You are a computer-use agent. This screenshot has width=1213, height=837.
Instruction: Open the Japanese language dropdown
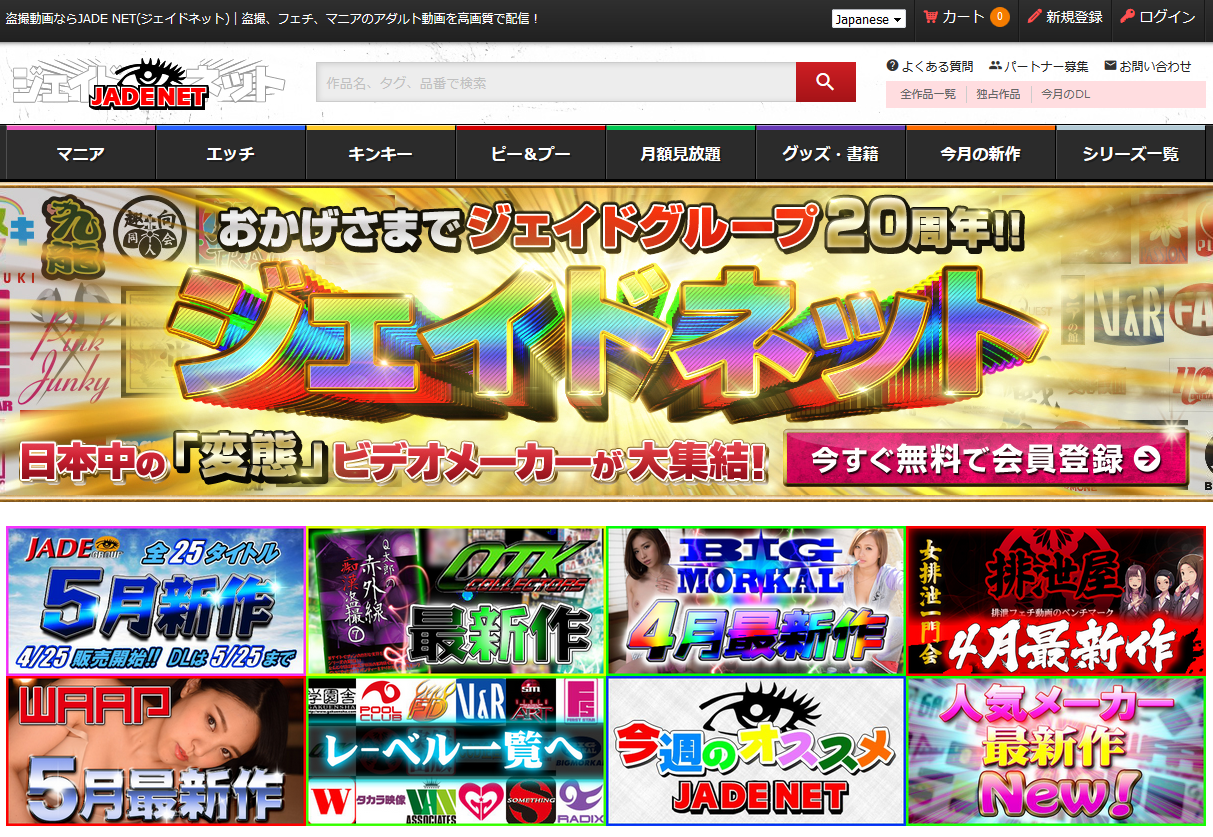[x=868, y=19]
